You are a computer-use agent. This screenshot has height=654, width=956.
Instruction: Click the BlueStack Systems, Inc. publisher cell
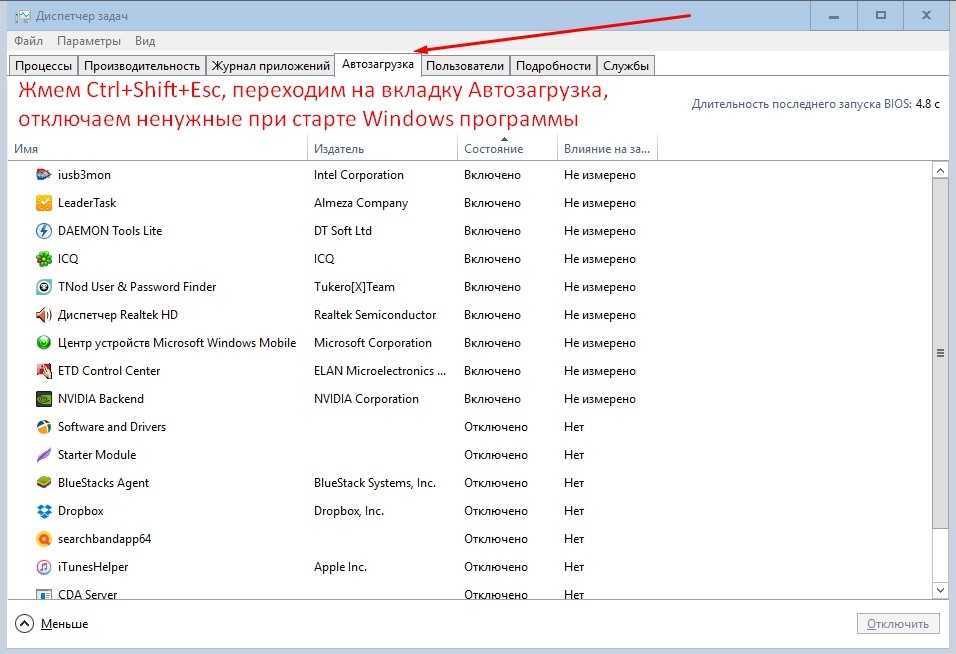(374, 483)
